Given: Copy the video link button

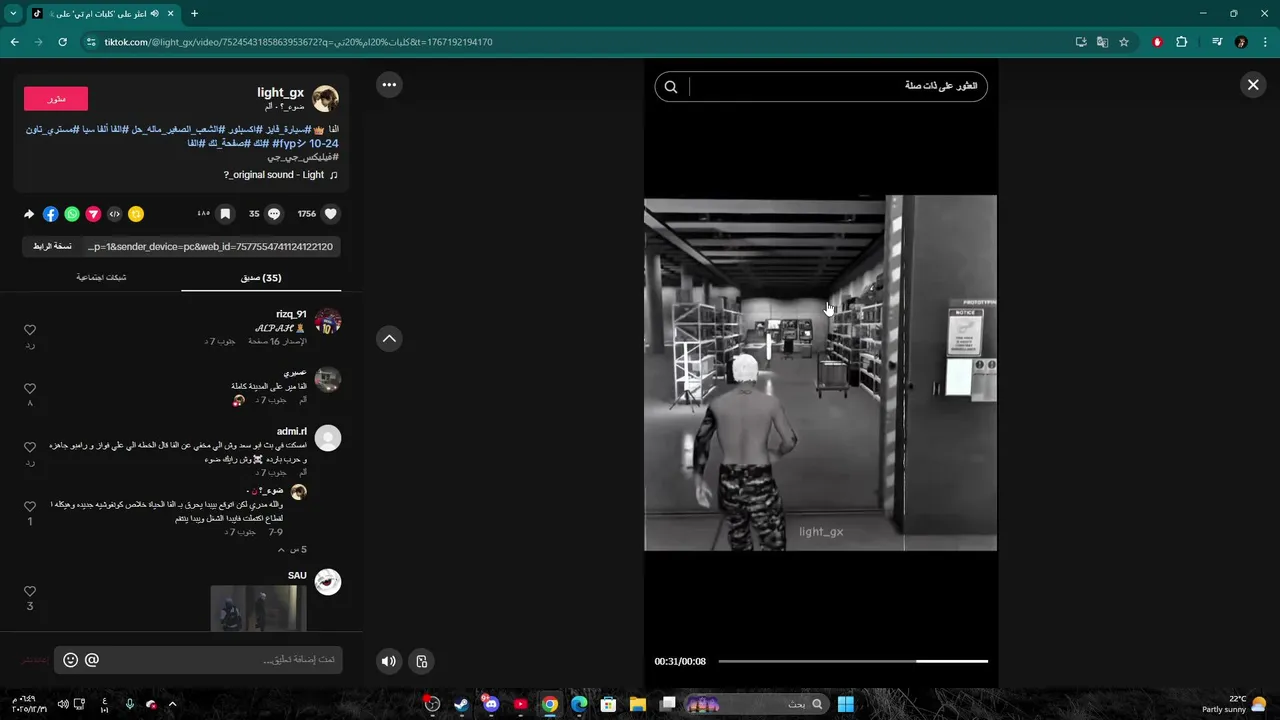Looking at the screenshot, I should coord(52,246).
